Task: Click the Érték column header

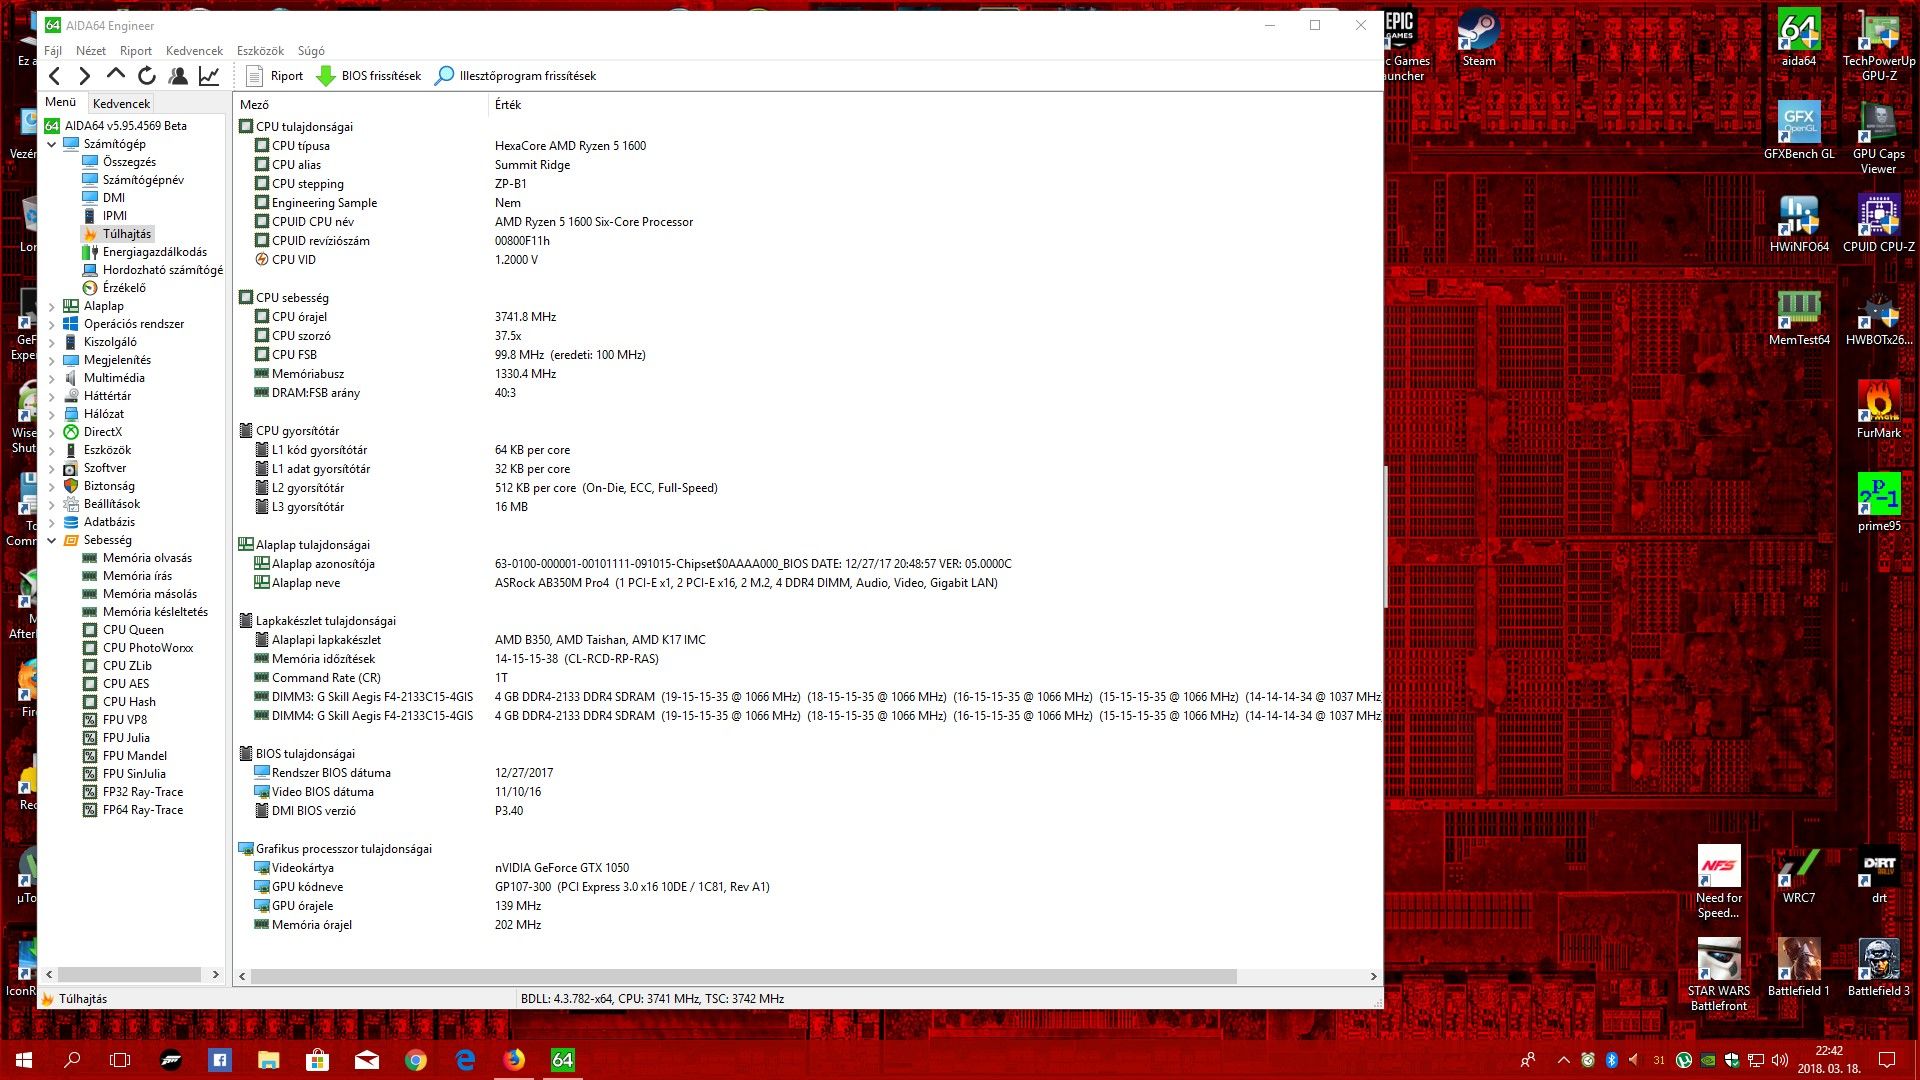Action: (508, 104)
